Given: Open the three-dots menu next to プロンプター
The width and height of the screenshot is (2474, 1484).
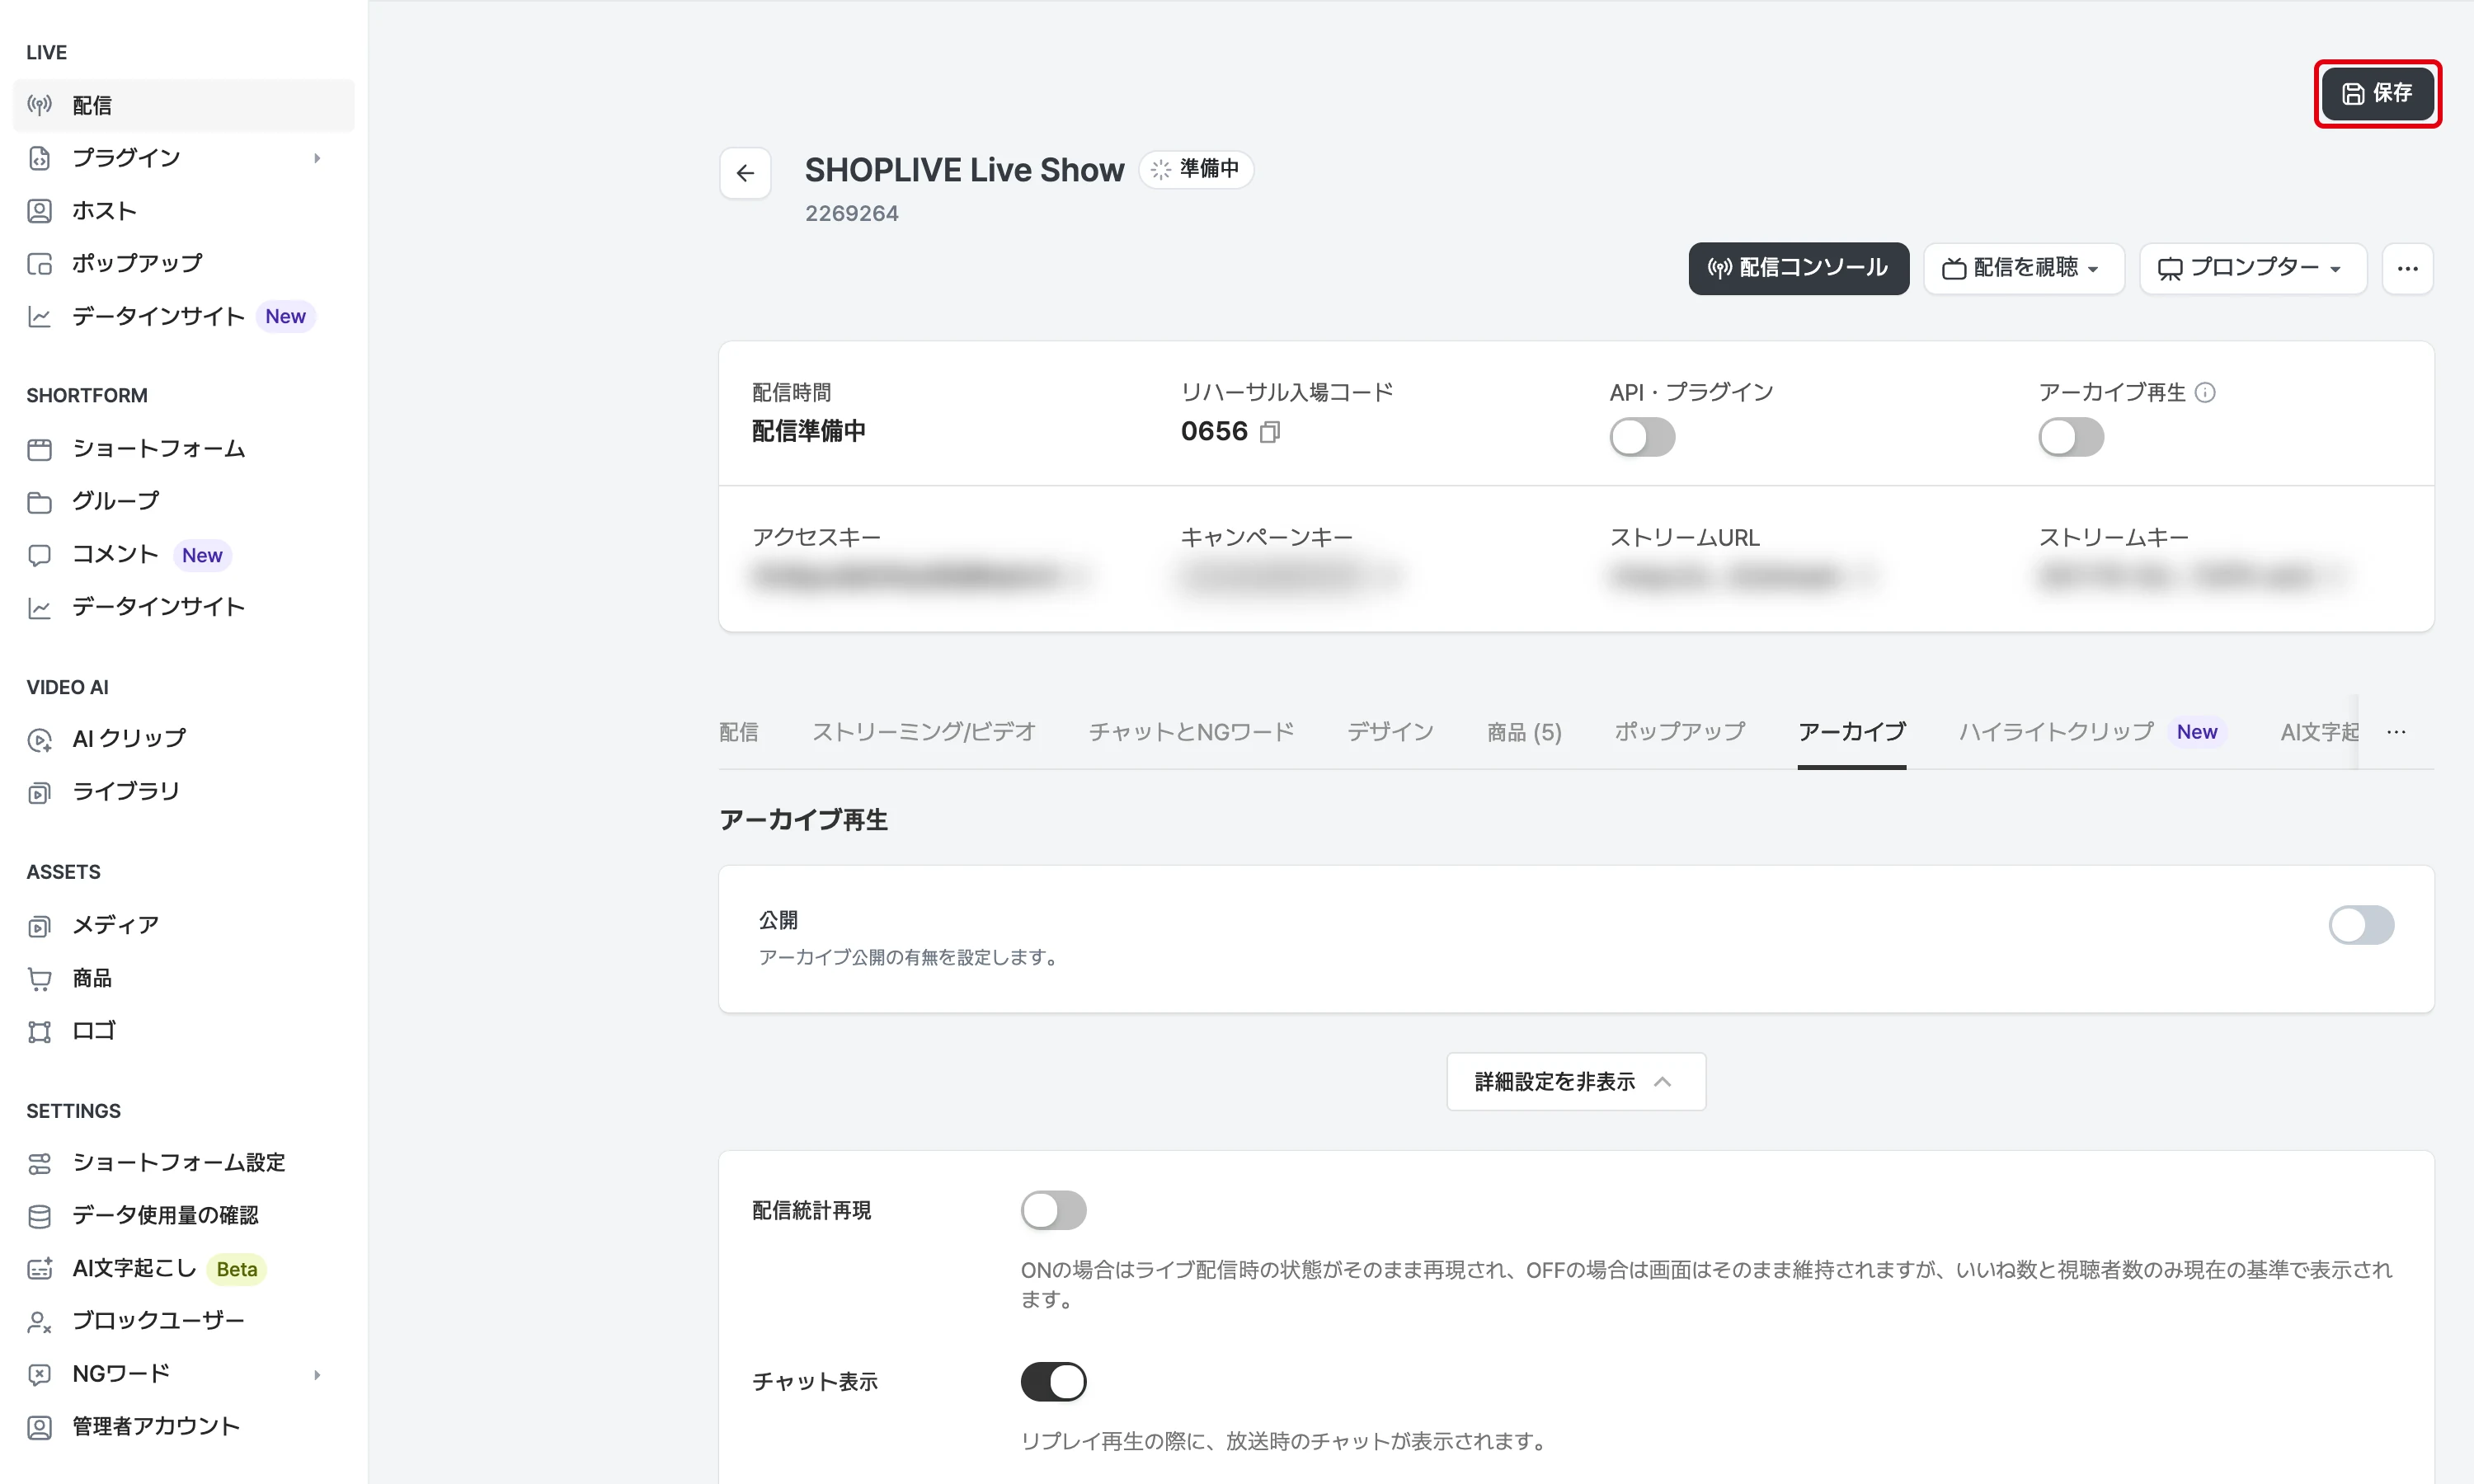Looking at the screenshot, I should click(2407, 268).
